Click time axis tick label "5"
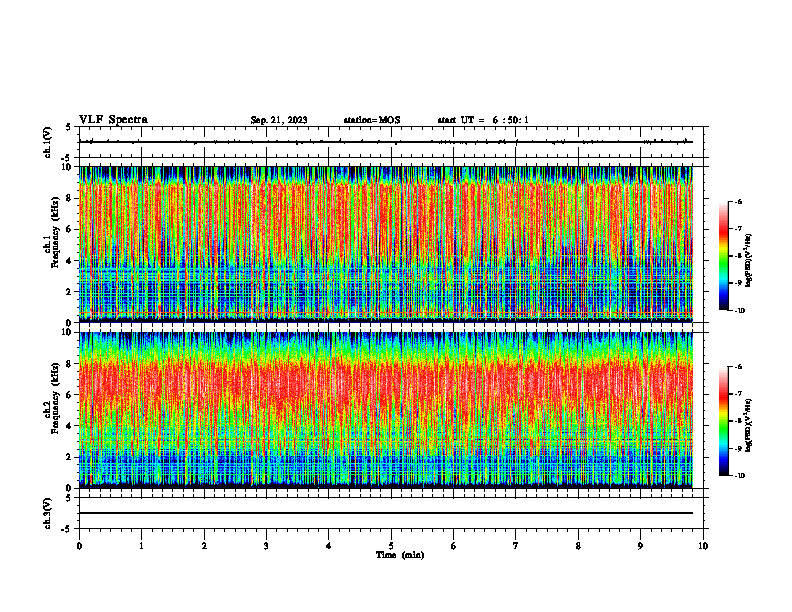The image size is (792, 612). pyautogui.click(x=391, y=546)
